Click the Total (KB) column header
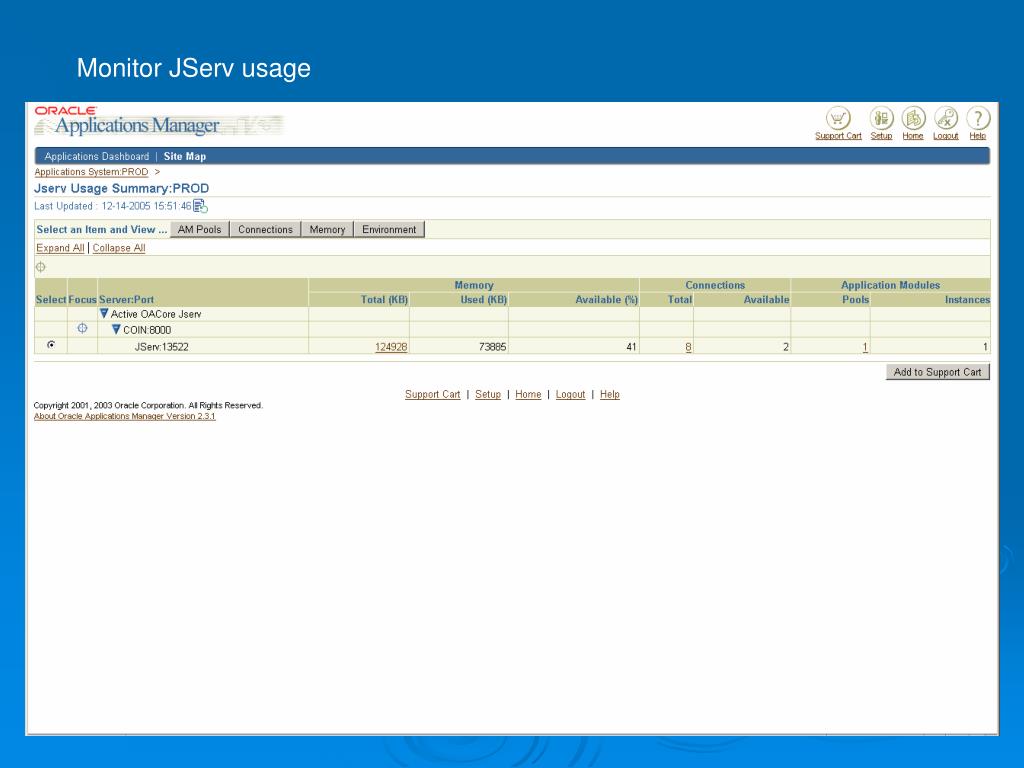The width and height of the screenshot is (1024, 768). coord(384,300)
